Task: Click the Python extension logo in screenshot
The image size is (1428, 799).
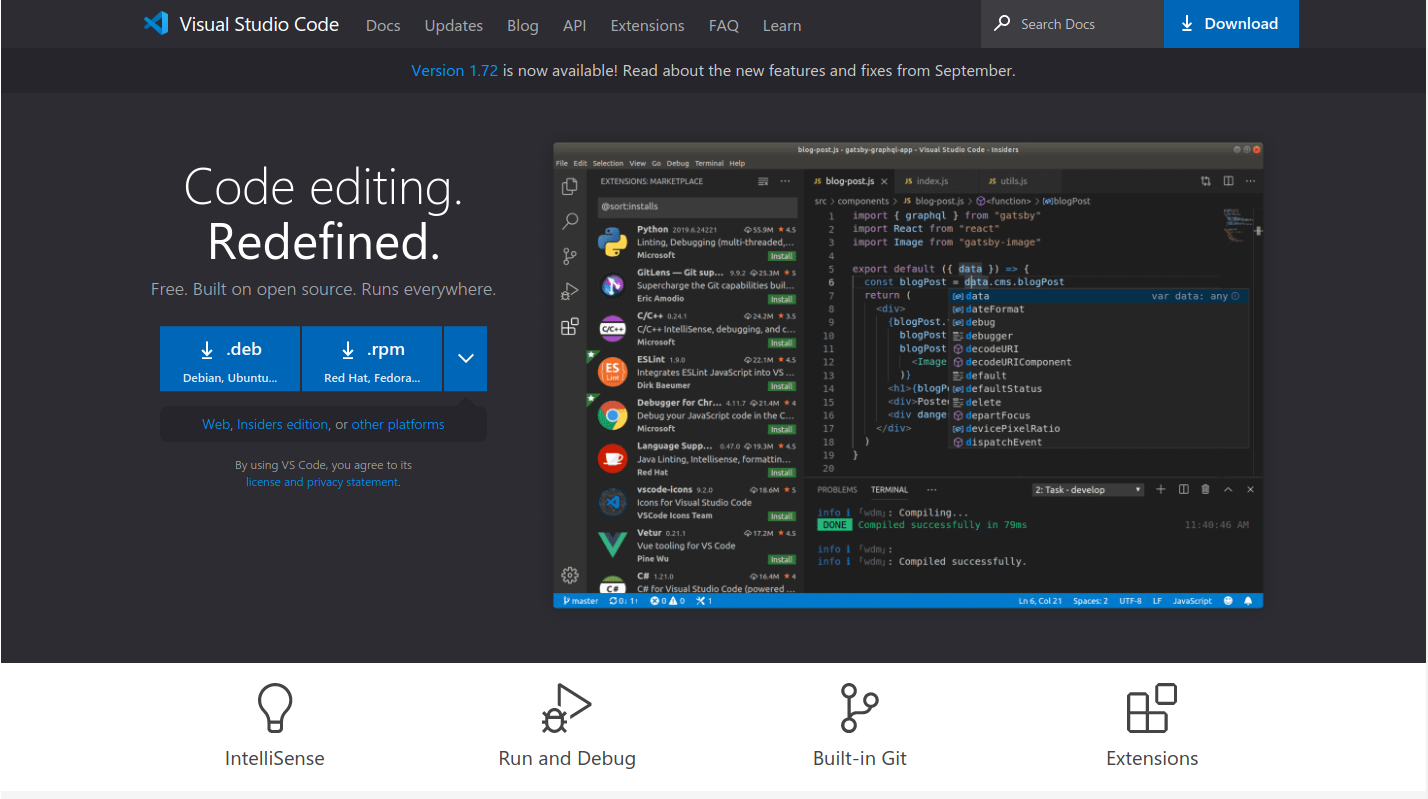Action: pos(612,241)
